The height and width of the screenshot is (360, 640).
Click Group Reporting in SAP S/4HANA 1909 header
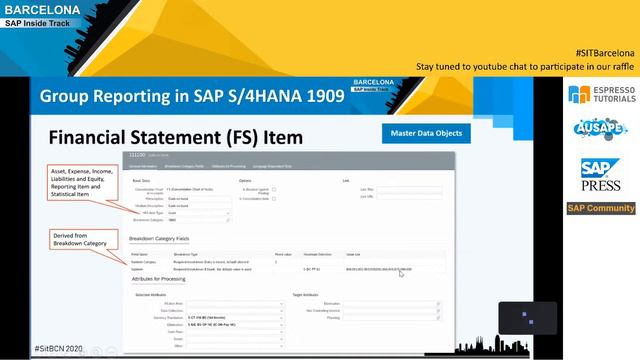click(x=192, y=96)
